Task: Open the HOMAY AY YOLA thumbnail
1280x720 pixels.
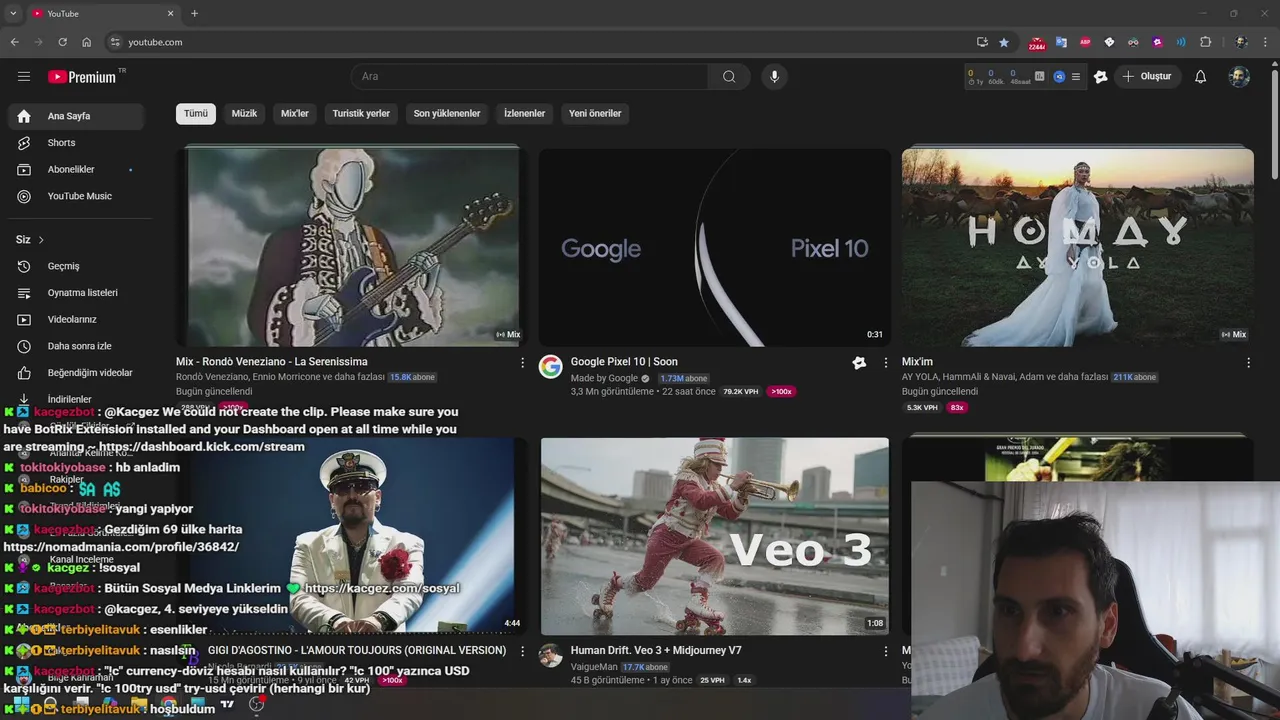Action: [1078, 247]
